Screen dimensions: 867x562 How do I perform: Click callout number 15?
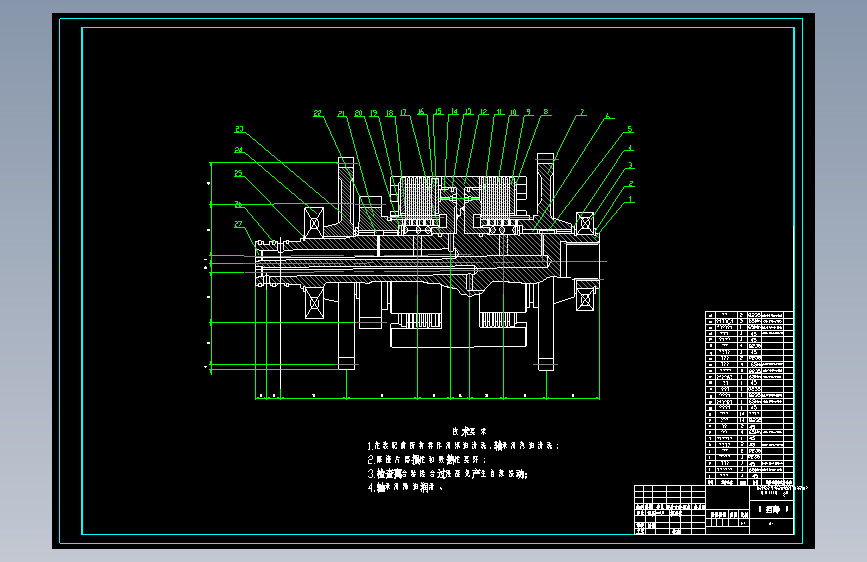click(438, 112)
